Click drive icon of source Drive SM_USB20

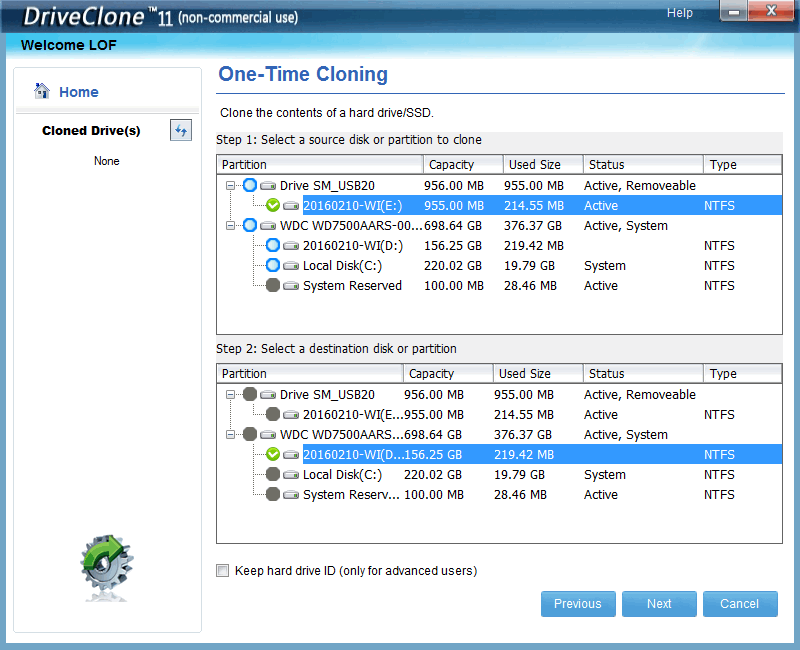pos(268,185)
